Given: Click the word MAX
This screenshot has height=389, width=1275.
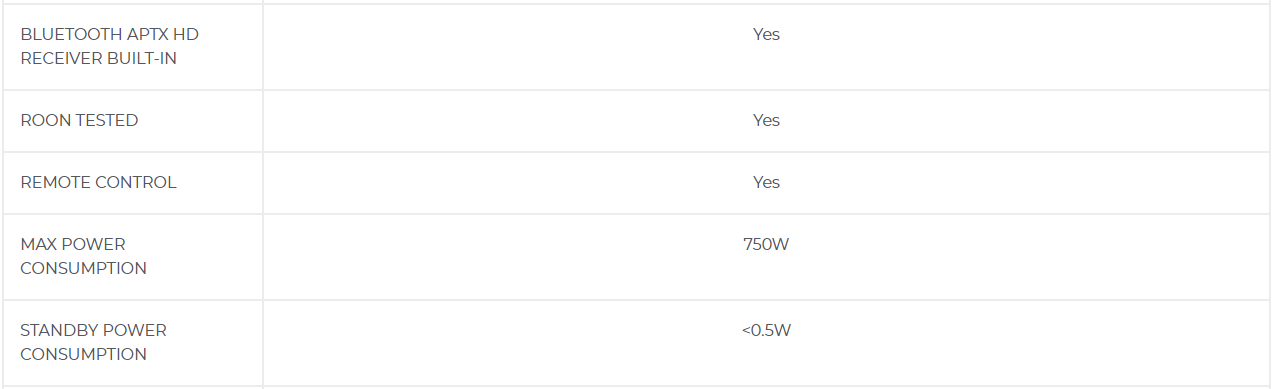Looking at the screenshot, I should point(38,244).
